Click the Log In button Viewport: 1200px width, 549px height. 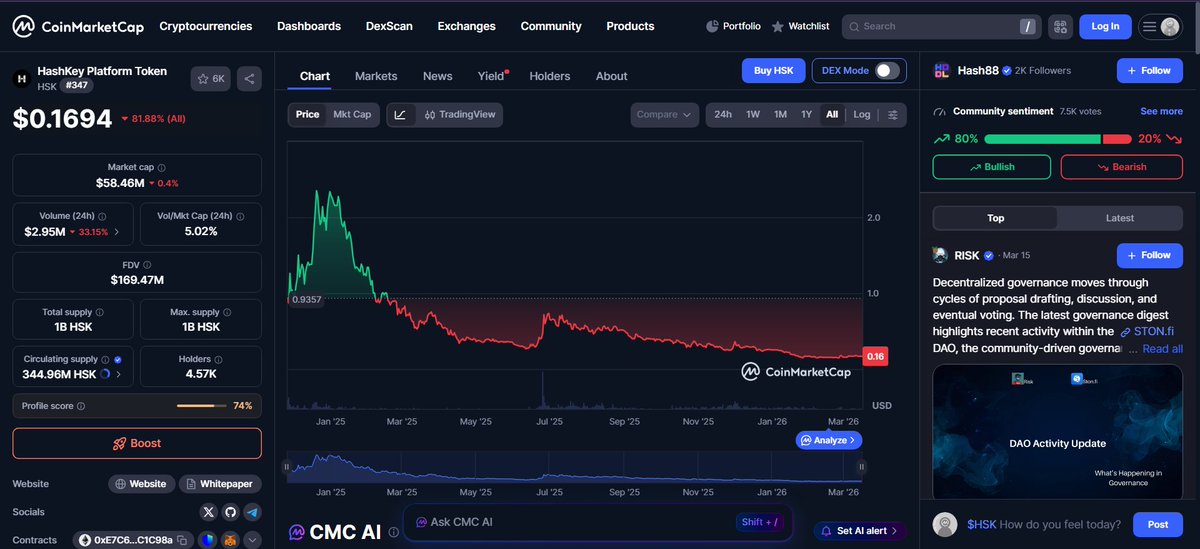(x=1105, y=26)
